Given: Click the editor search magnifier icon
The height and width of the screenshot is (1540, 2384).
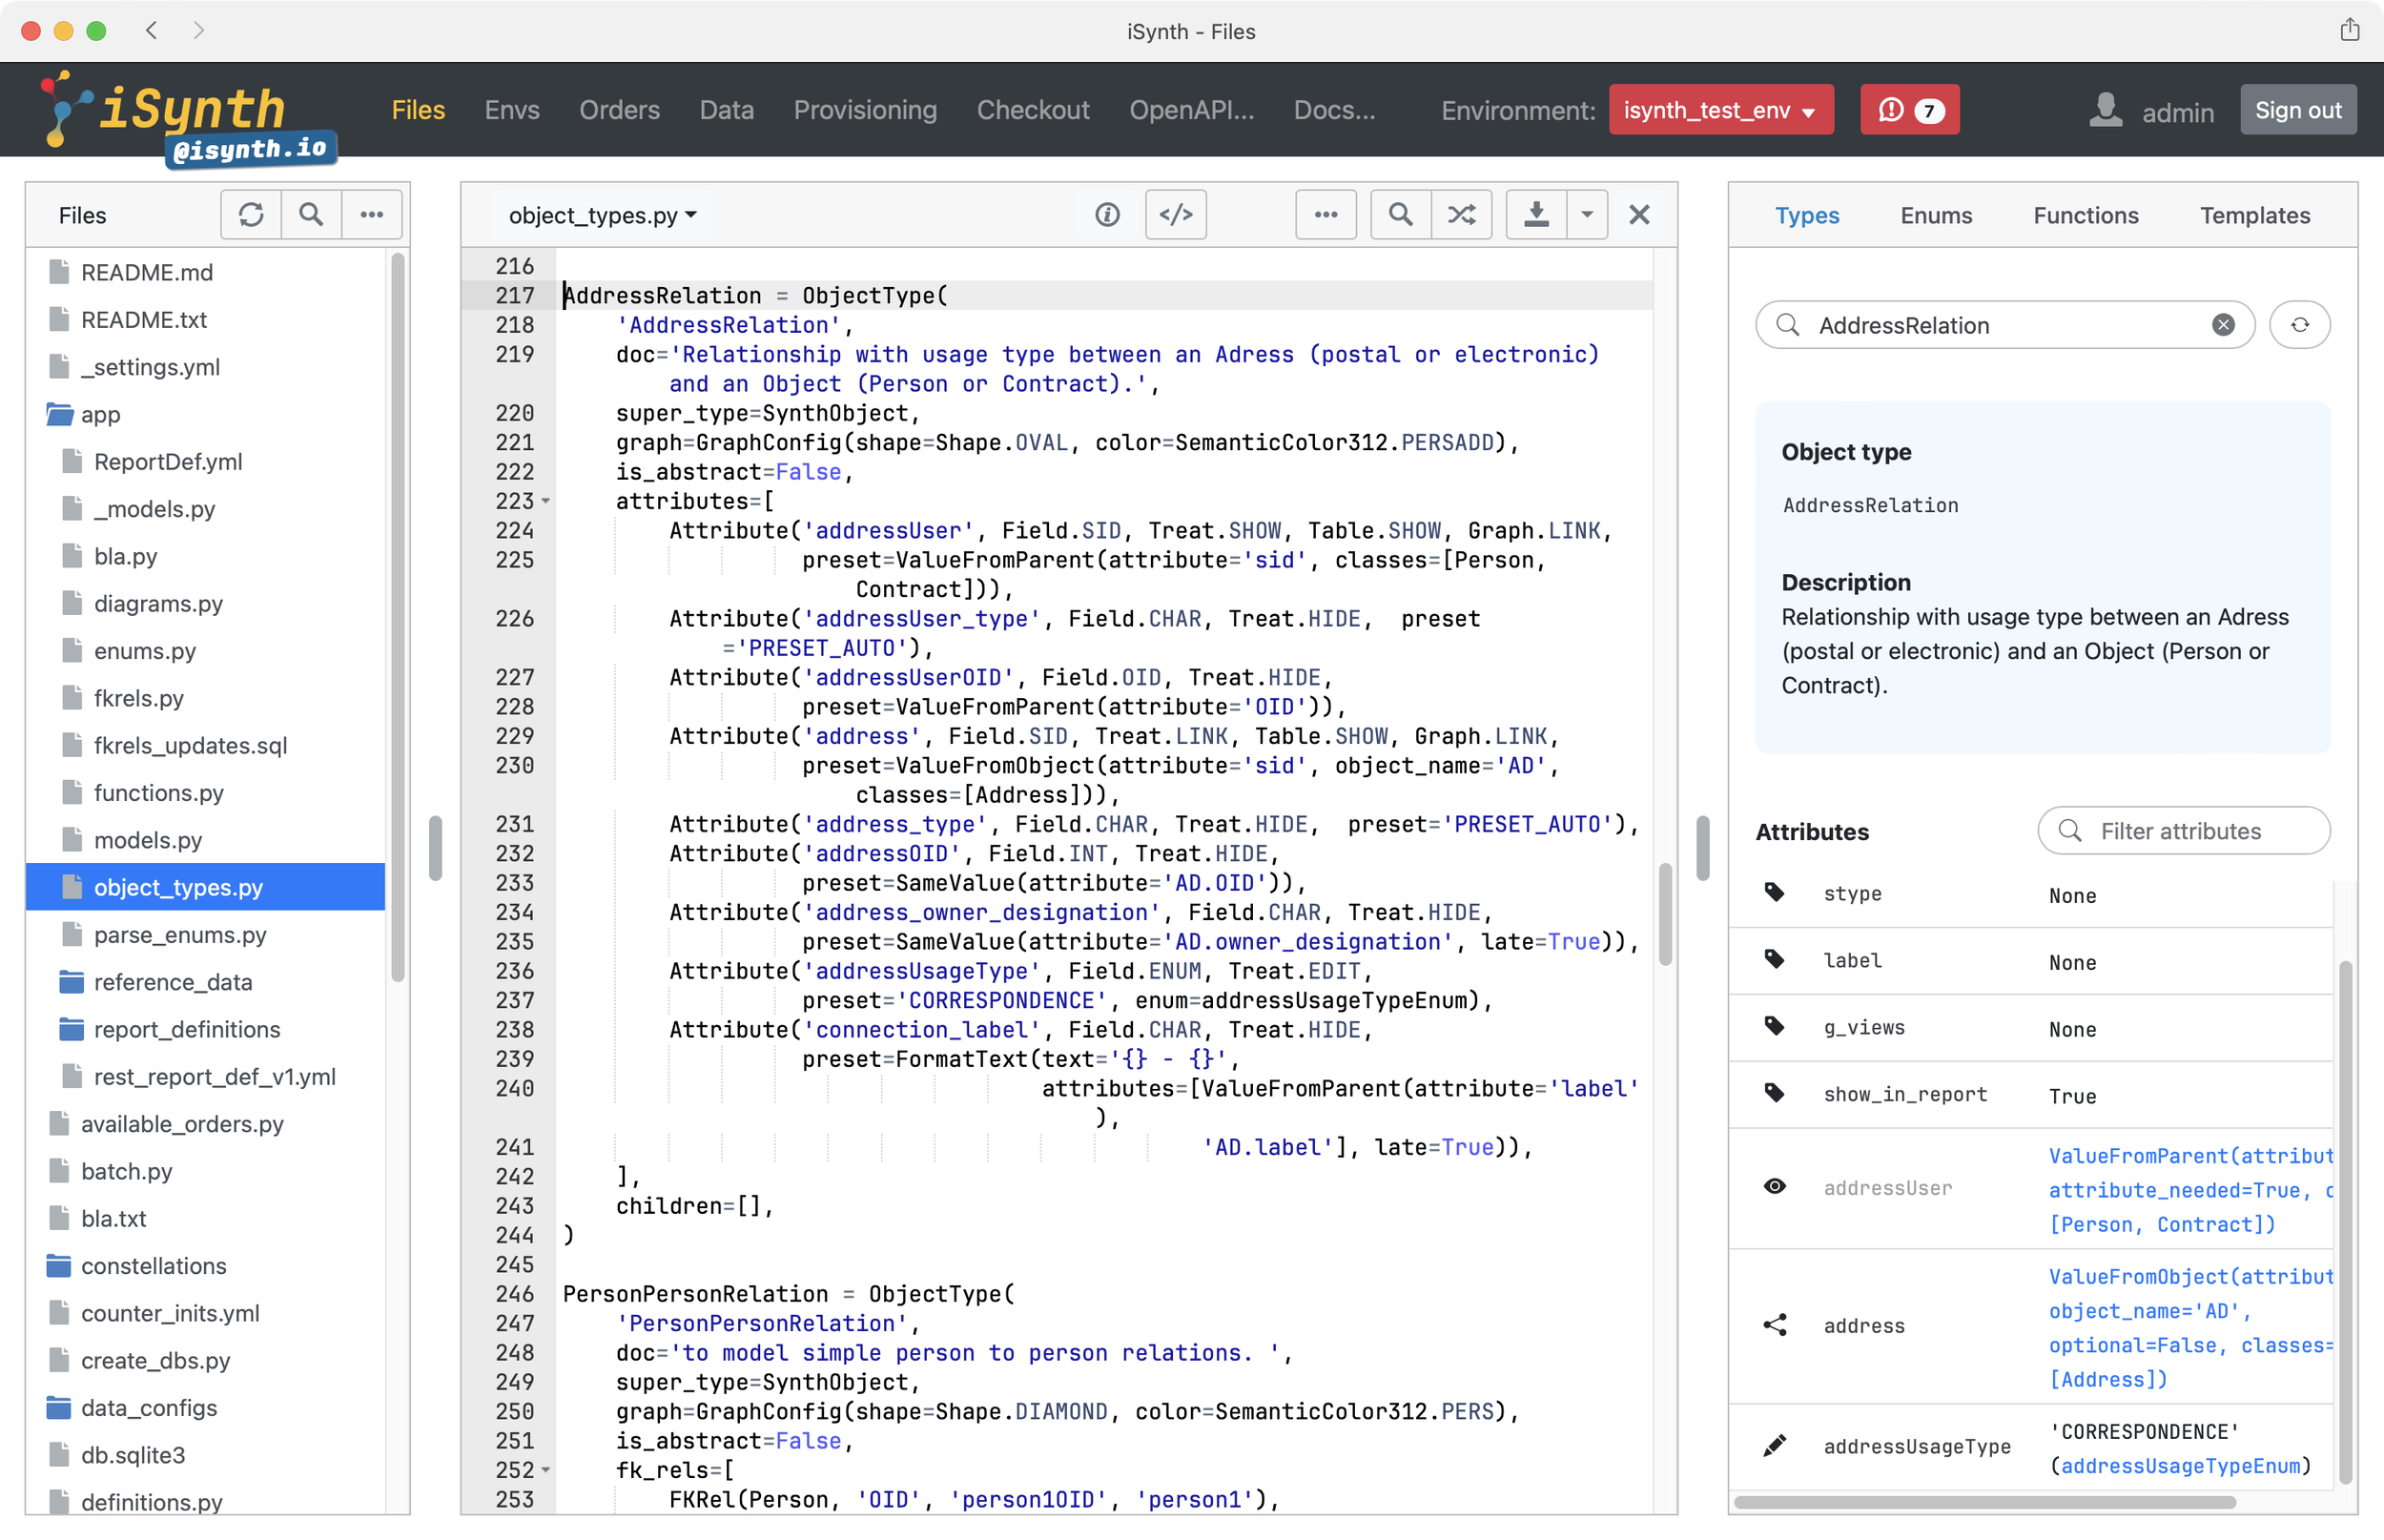Looking at the screenshot, I should click(x=1400, y=215).
